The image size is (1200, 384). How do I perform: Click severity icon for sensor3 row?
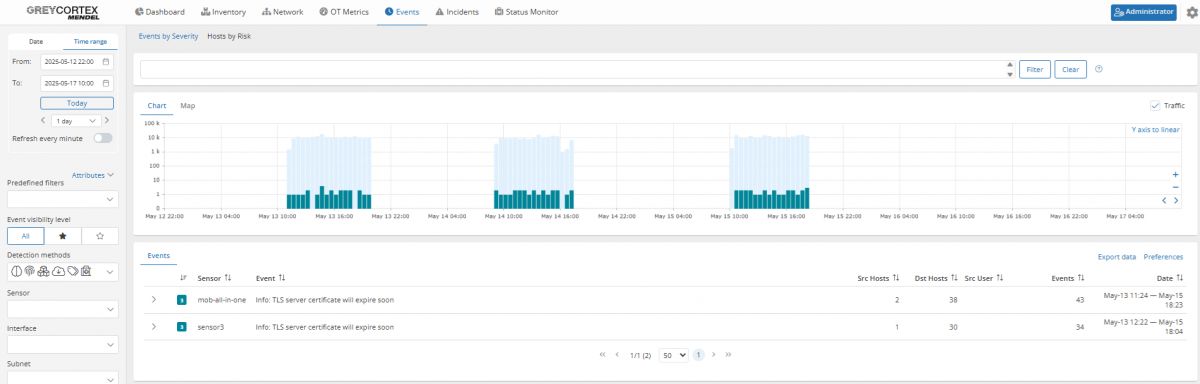pyautogui.click(x=182, y=326)
